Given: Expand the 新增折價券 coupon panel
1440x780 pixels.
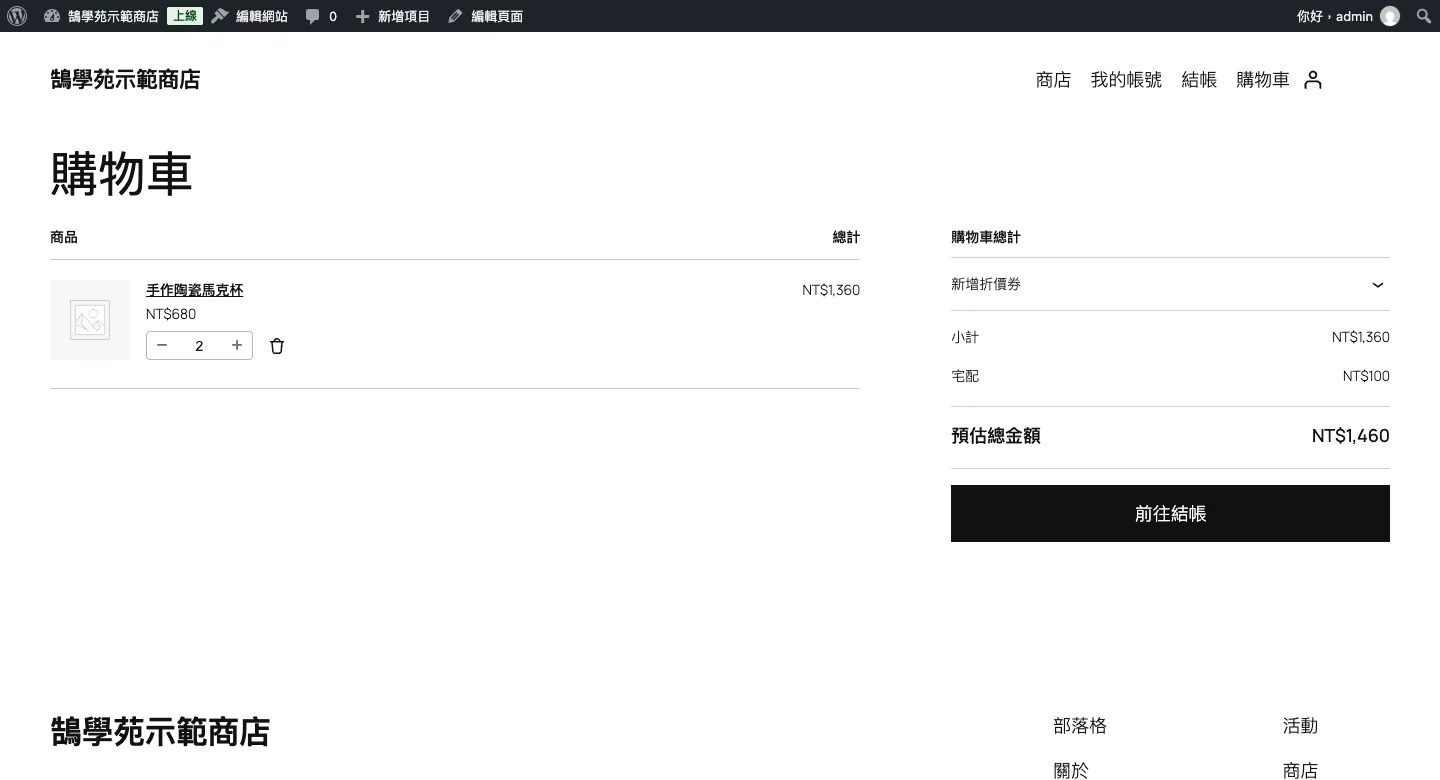Looking at the screenshot, I should 1170,285.
